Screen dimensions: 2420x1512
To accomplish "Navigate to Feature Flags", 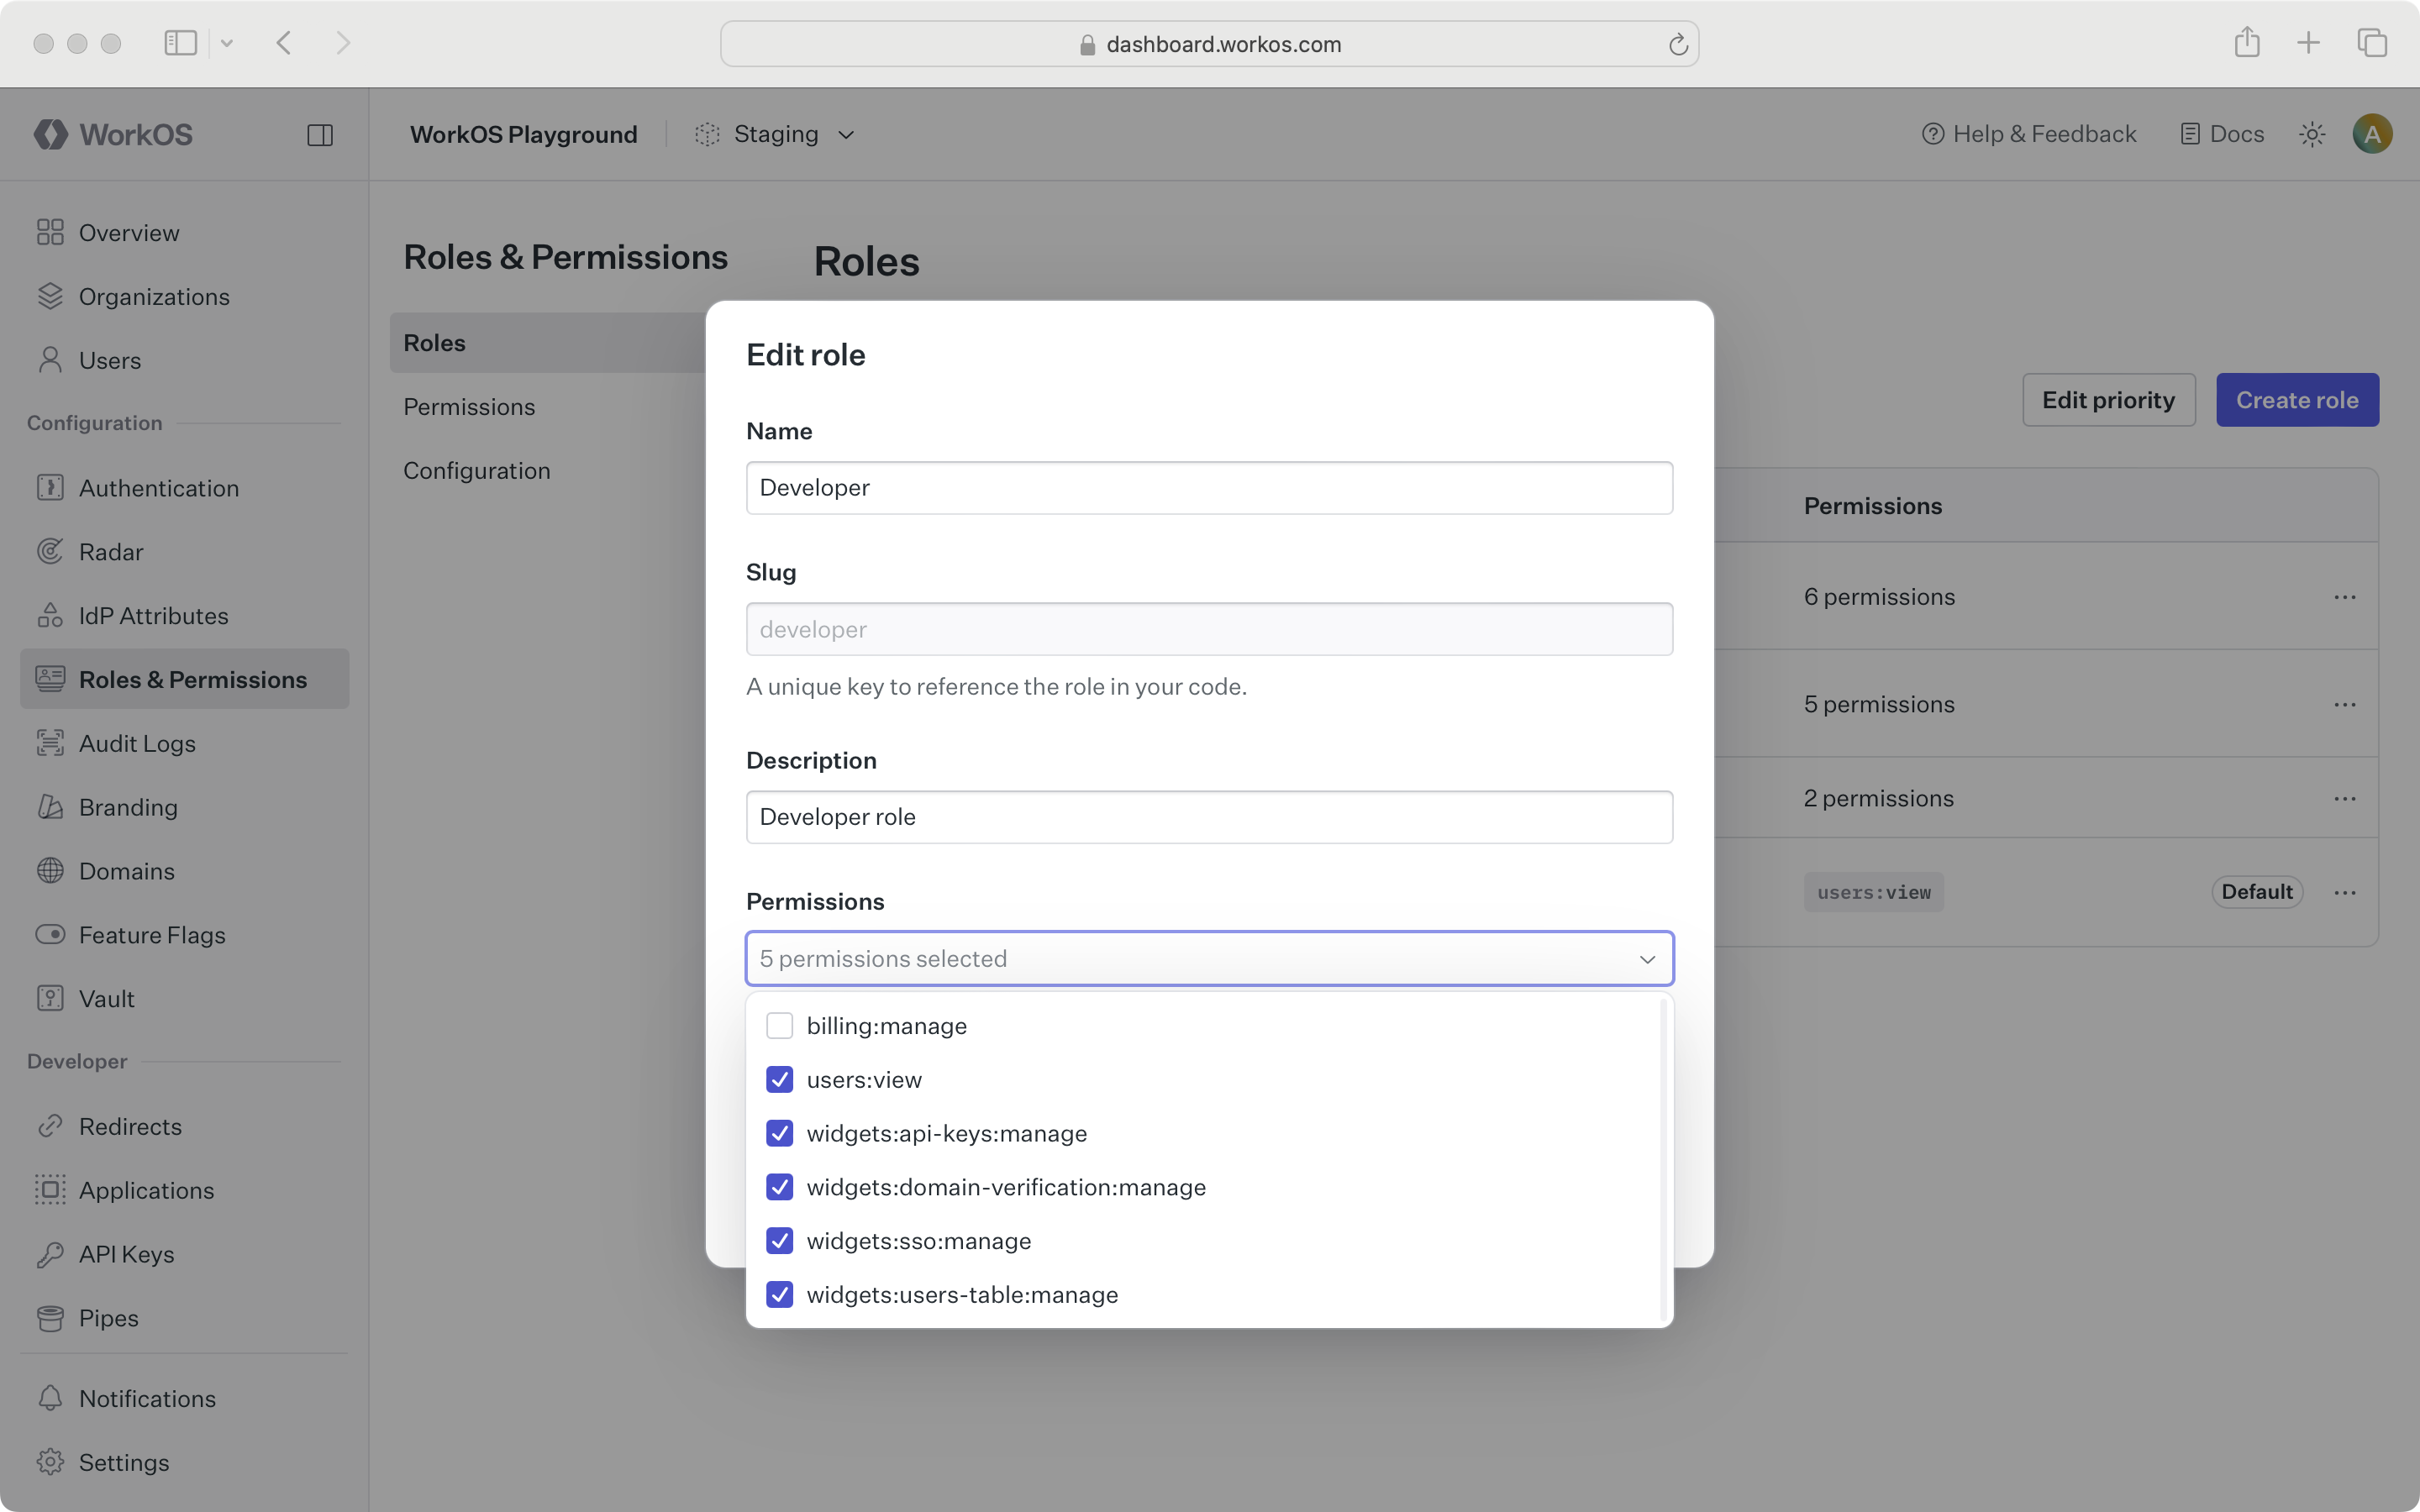I will [152, 934].
